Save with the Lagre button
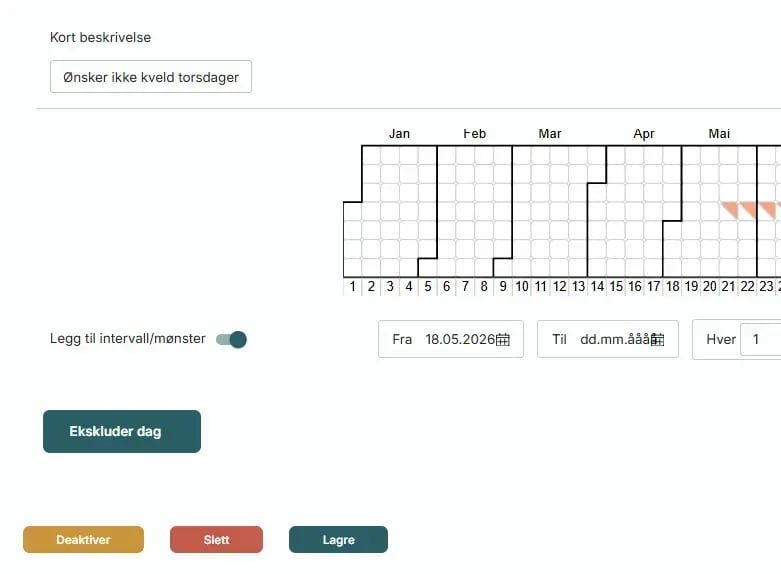 (338, 540)
